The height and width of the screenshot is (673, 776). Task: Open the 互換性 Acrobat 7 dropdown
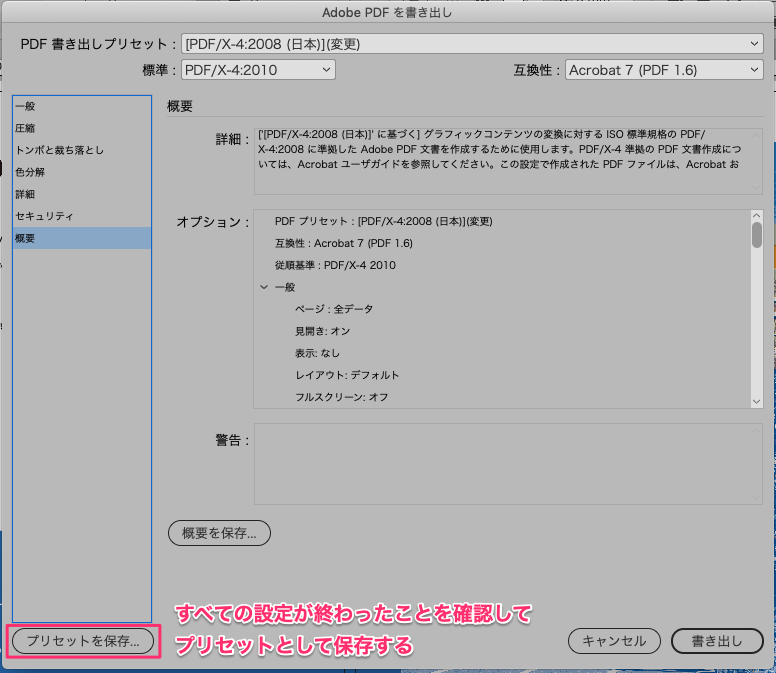[664, 70]
